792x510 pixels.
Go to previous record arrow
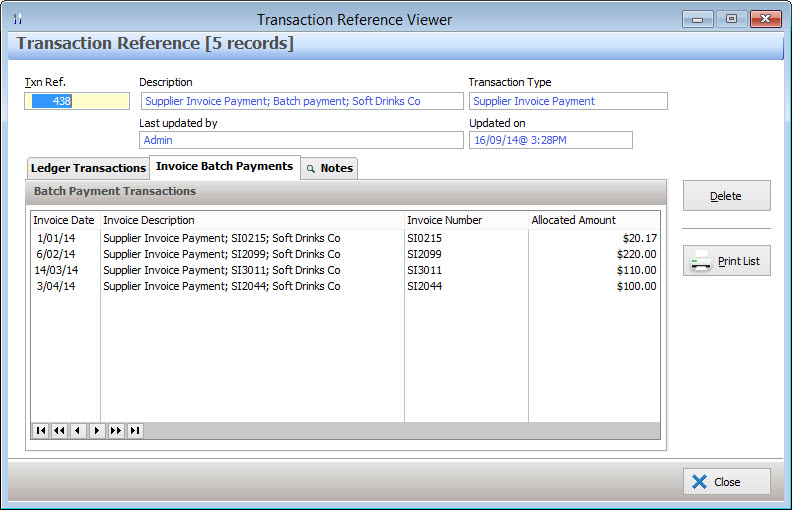tap(78, 430)
